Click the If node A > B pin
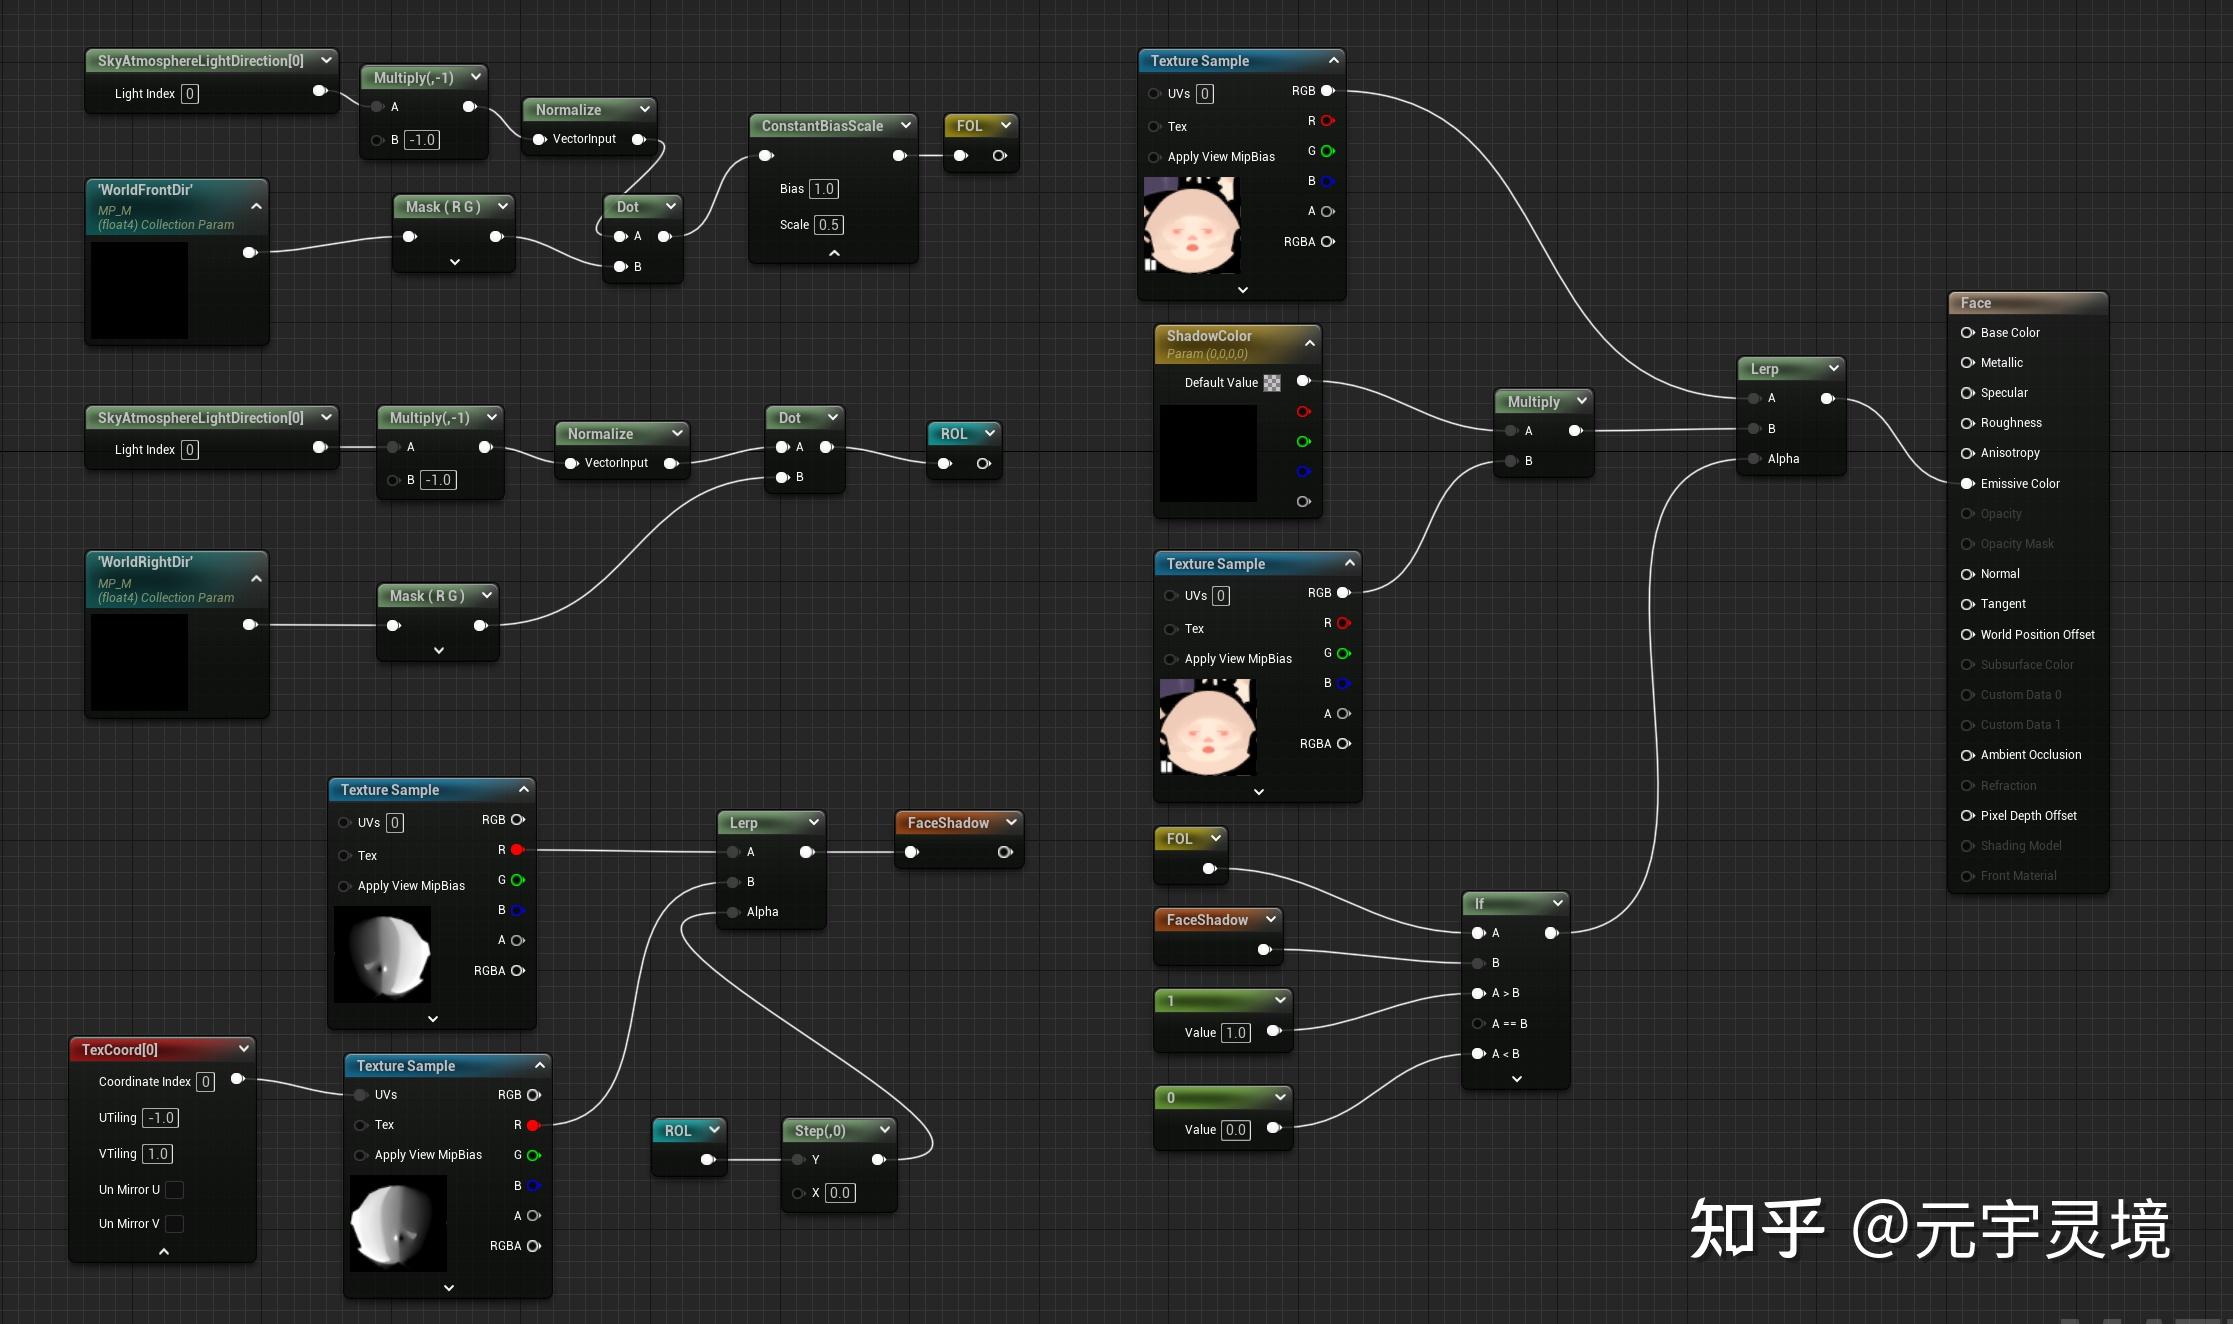The image size is (2233, 1324). click(x=1478, y=994)
